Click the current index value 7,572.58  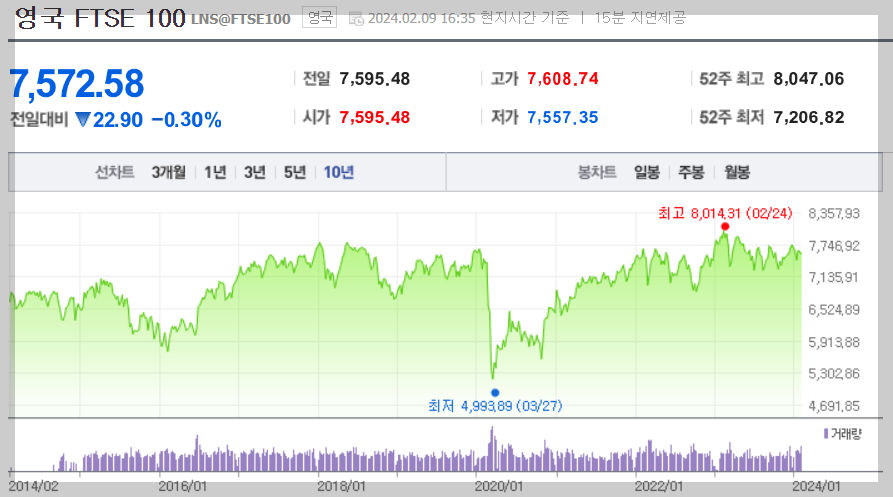77,84
